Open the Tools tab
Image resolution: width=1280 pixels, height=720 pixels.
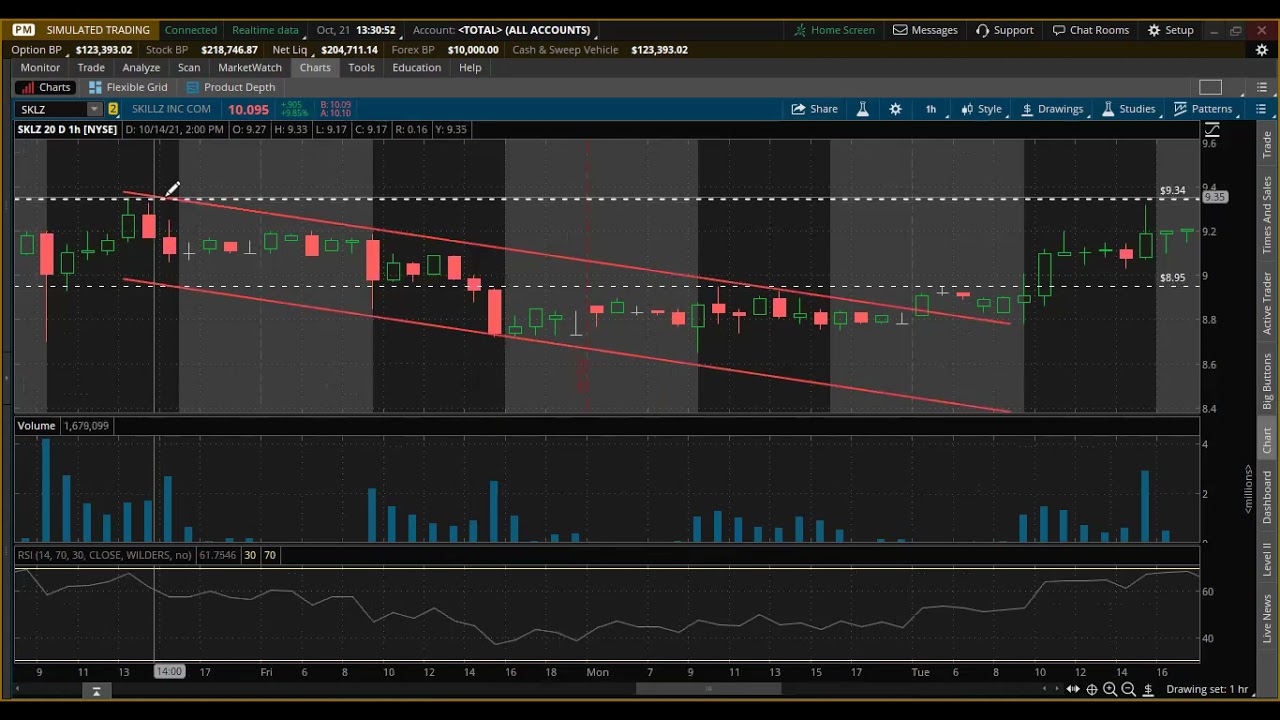361,67
